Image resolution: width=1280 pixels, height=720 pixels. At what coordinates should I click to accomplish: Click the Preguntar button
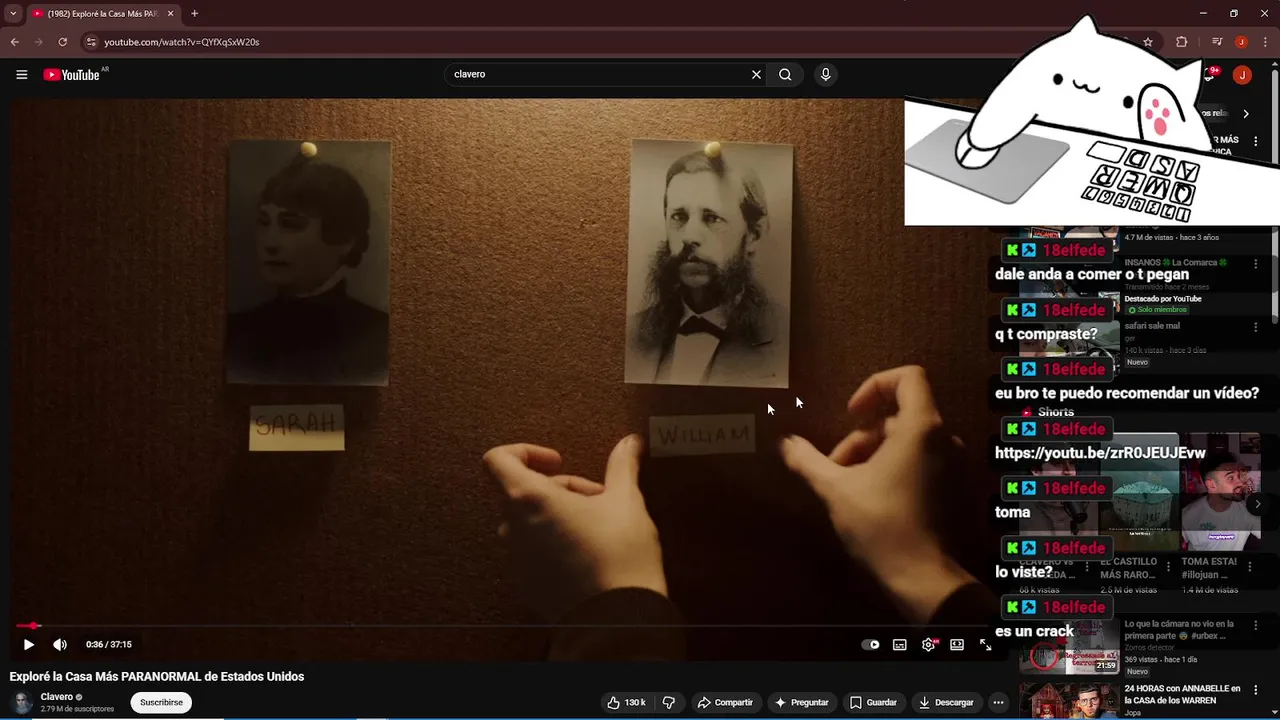tap(802, 702)
